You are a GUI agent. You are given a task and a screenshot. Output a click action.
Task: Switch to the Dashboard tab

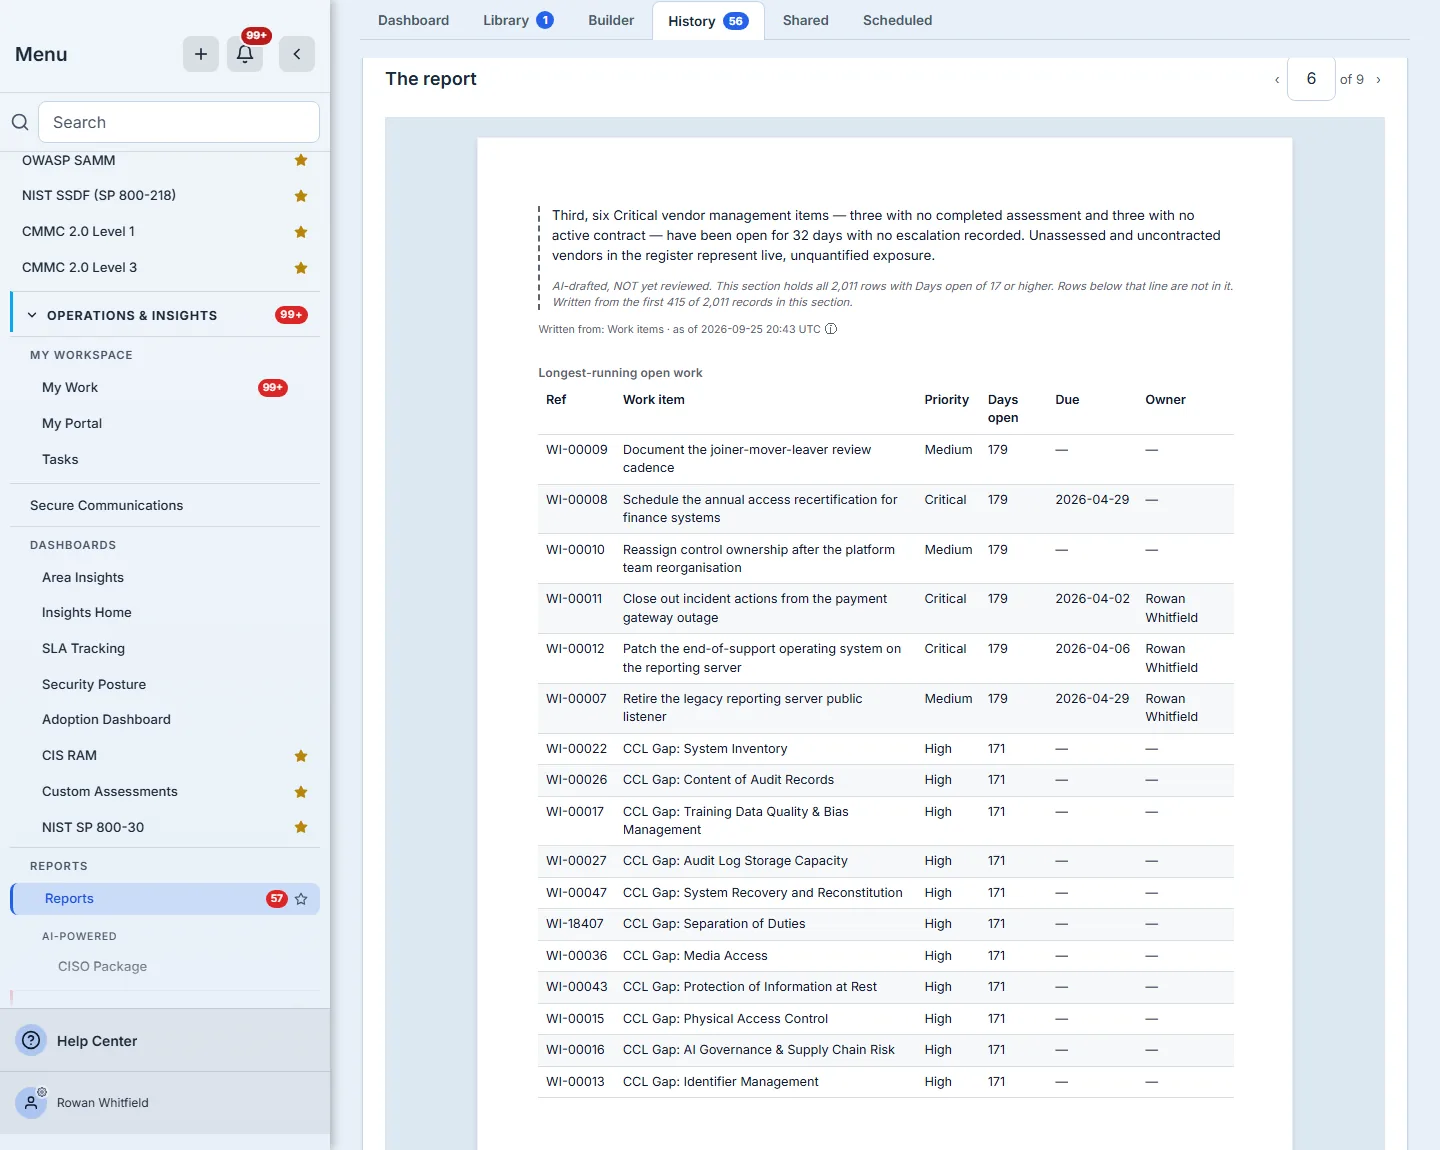click(413, 20)
